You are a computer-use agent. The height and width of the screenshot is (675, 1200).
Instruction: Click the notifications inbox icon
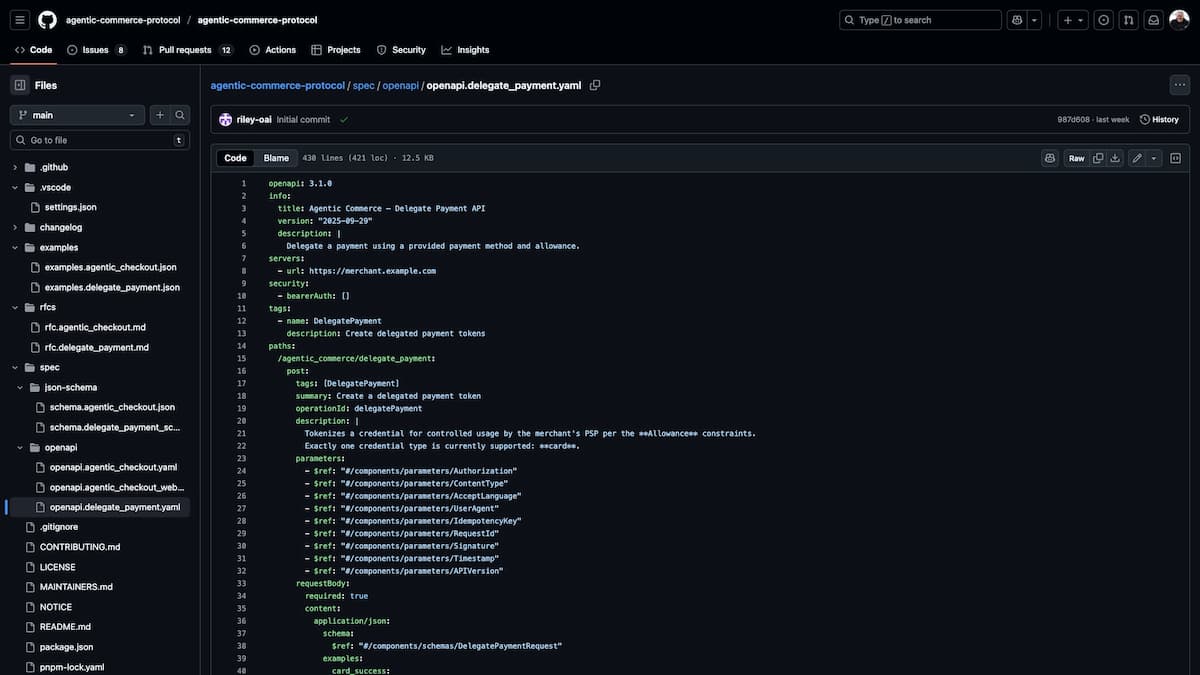pos(1153,20)
